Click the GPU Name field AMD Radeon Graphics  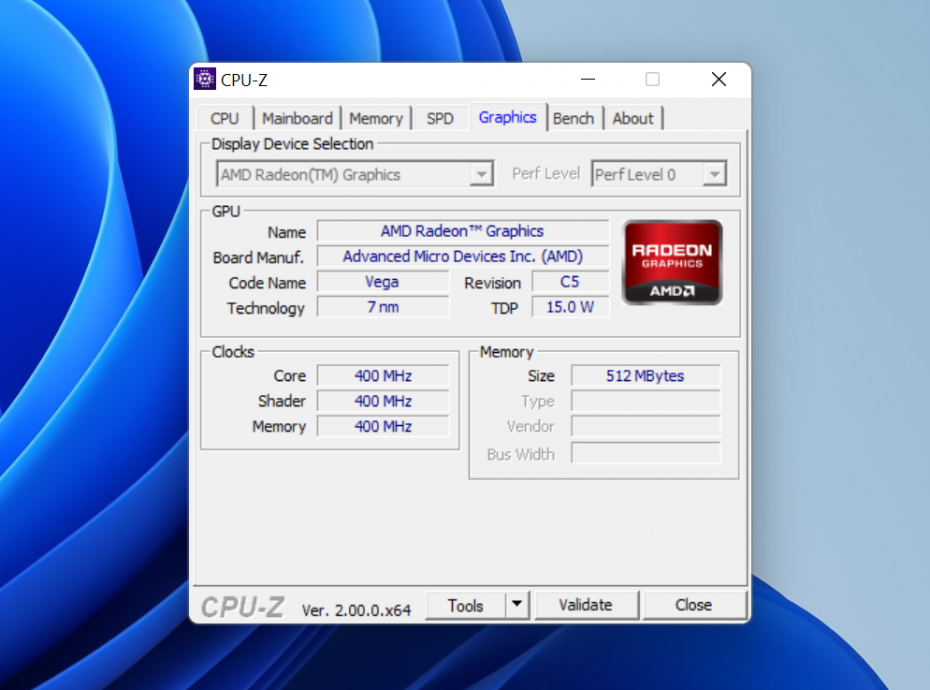pos(463,231)
